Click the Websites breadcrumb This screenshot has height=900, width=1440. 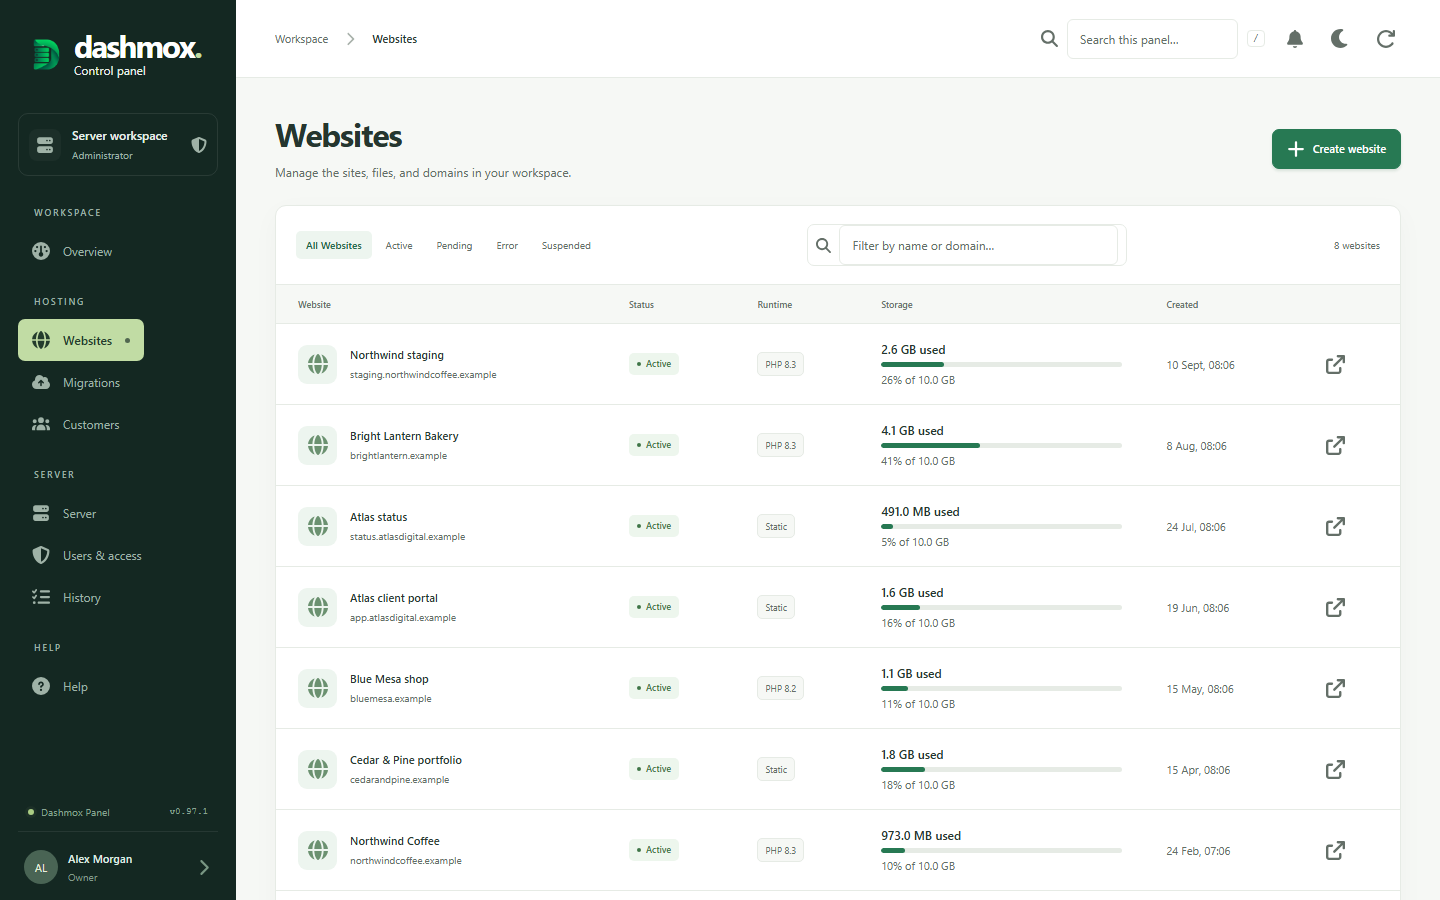click(x=395, y=39)
